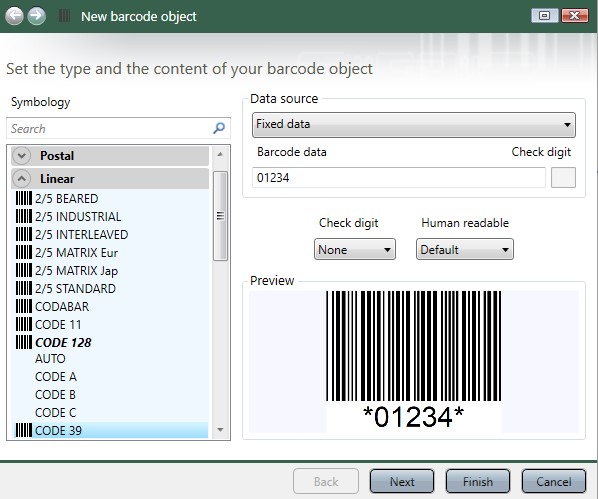Click barcode icon beside CODABAR

(24, 306)
